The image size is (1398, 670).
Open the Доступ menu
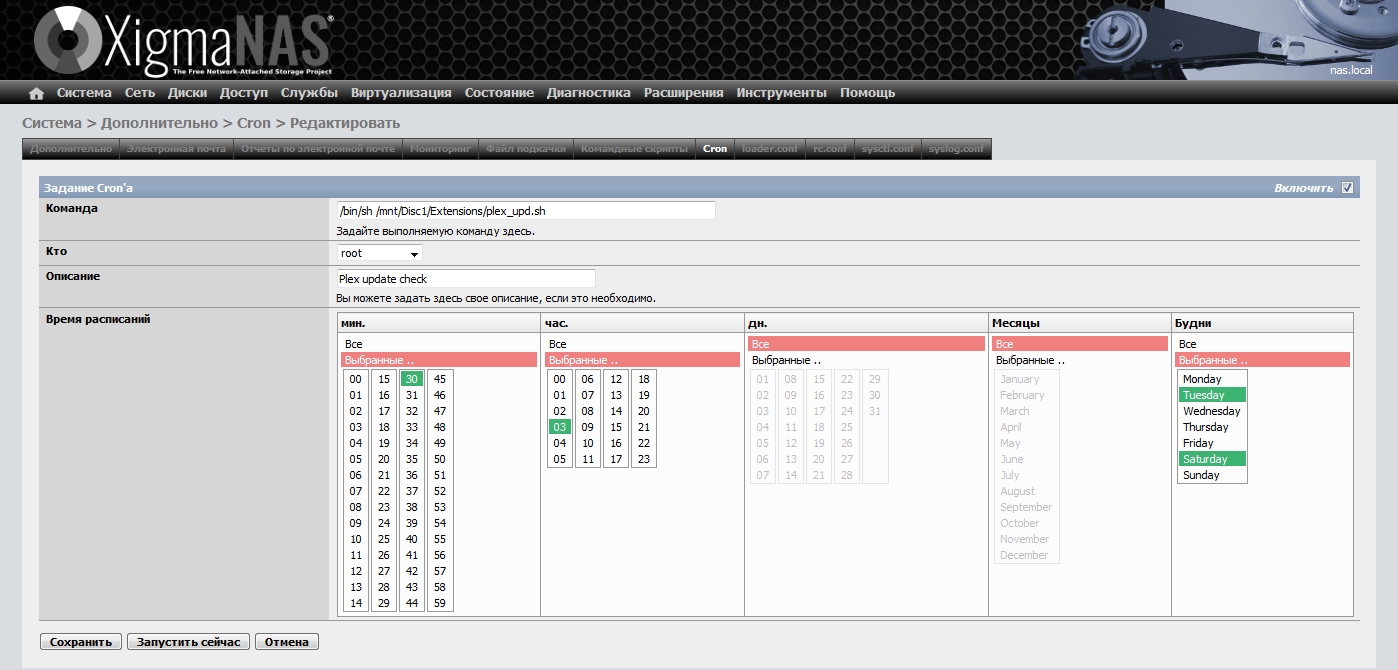point(244,93)
